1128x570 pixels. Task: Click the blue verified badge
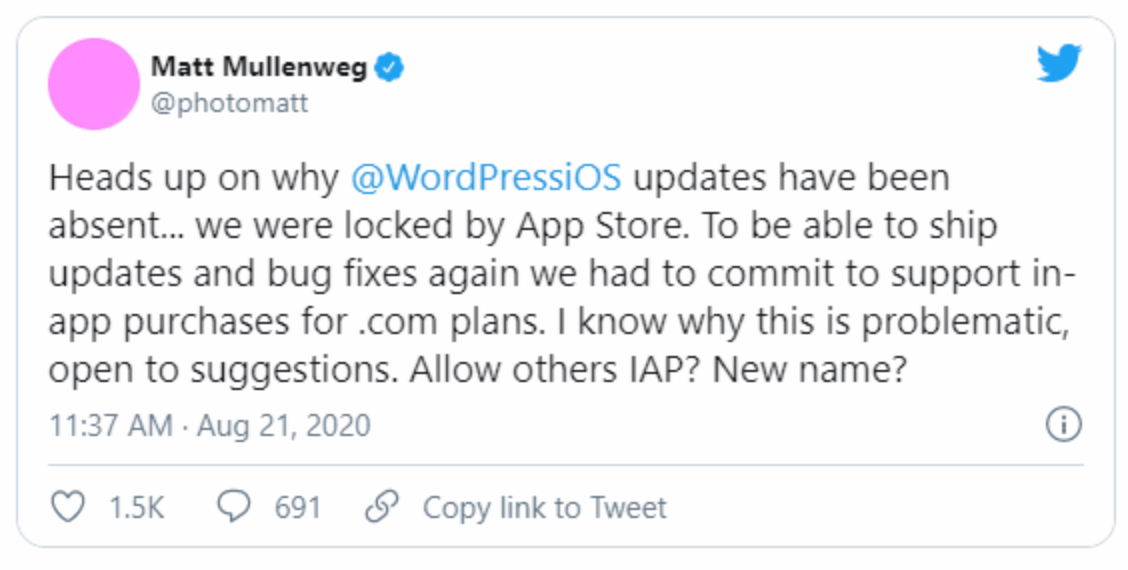(x=389, y=68)
